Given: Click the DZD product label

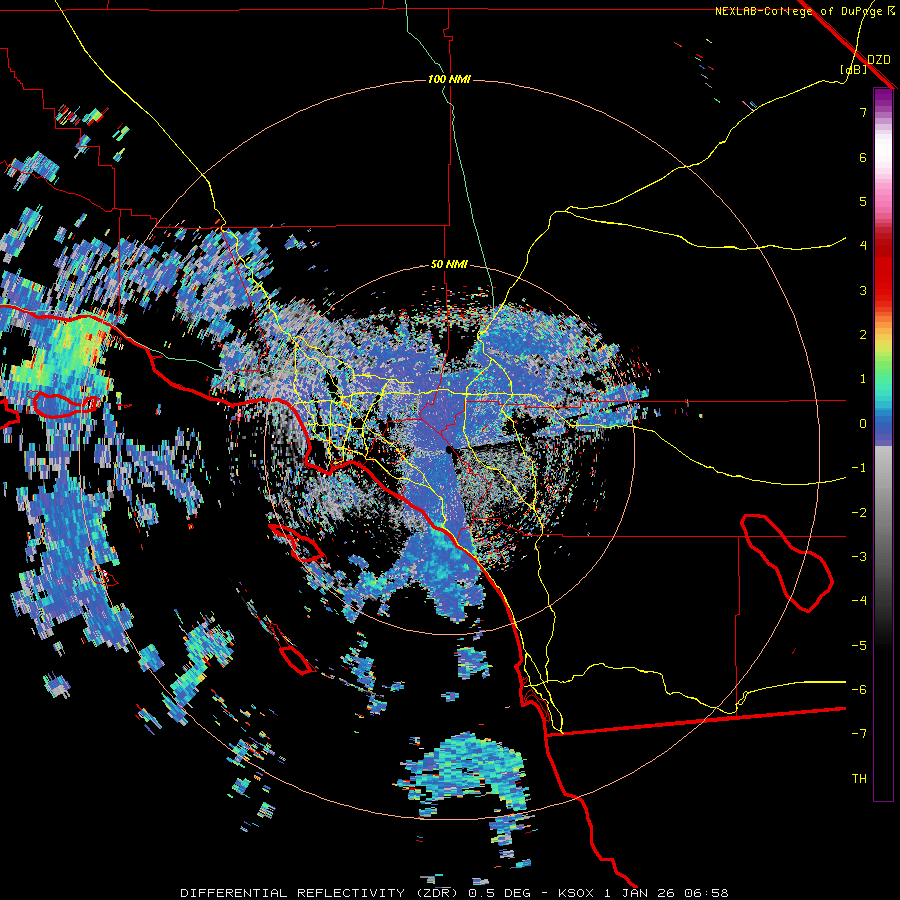Looking at the screenshot, I should point(878,59).
